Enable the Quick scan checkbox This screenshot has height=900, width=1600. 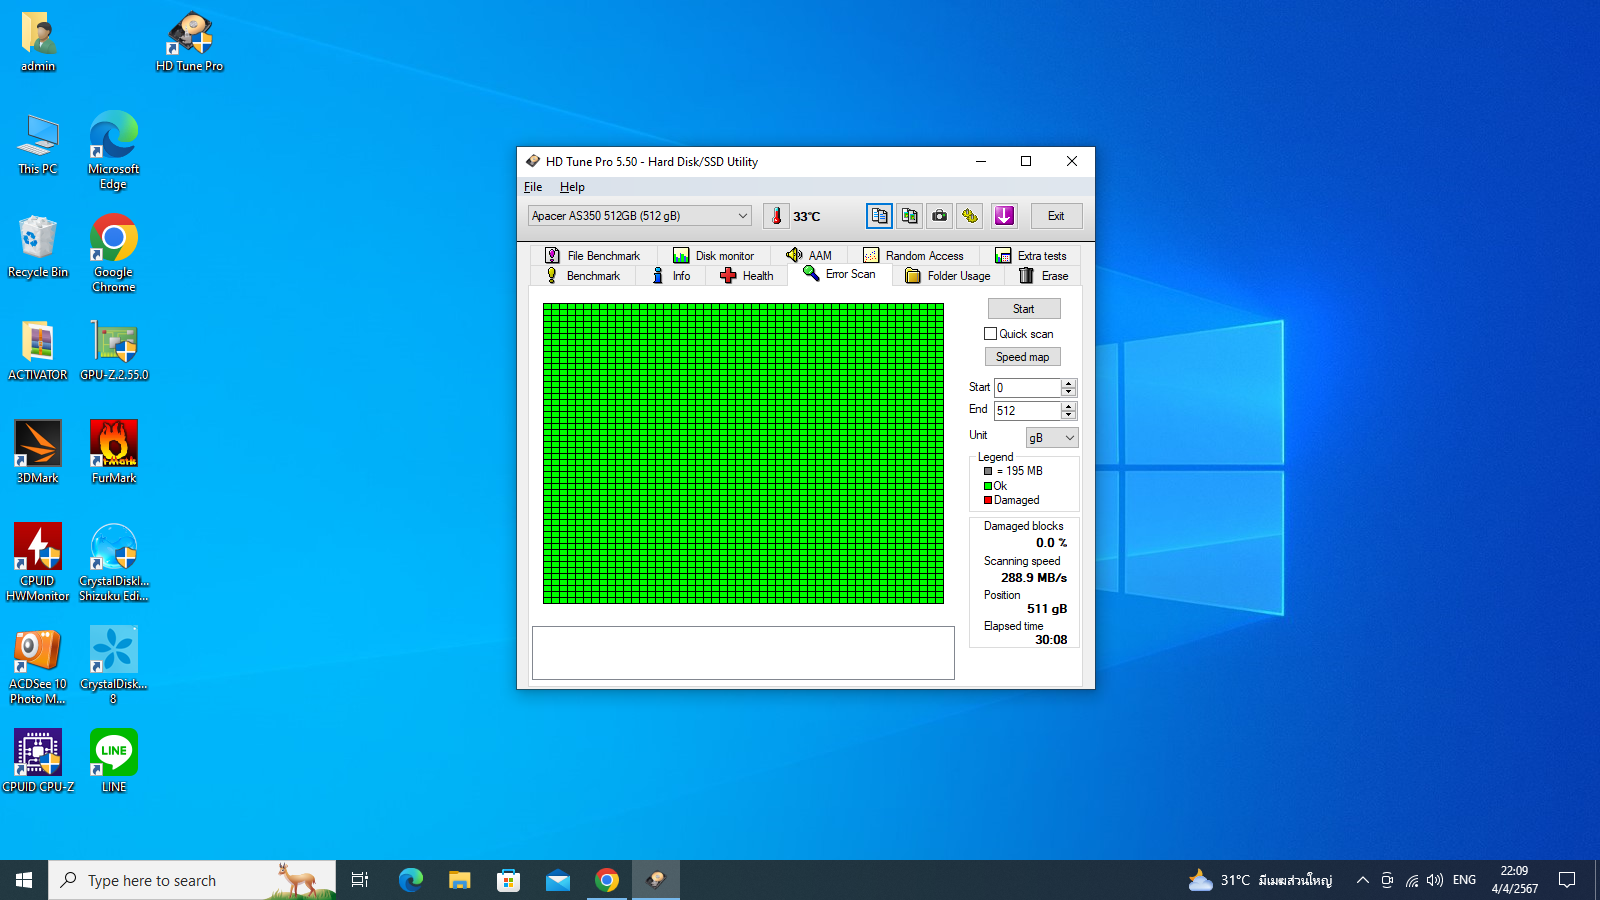click(991, 334)
